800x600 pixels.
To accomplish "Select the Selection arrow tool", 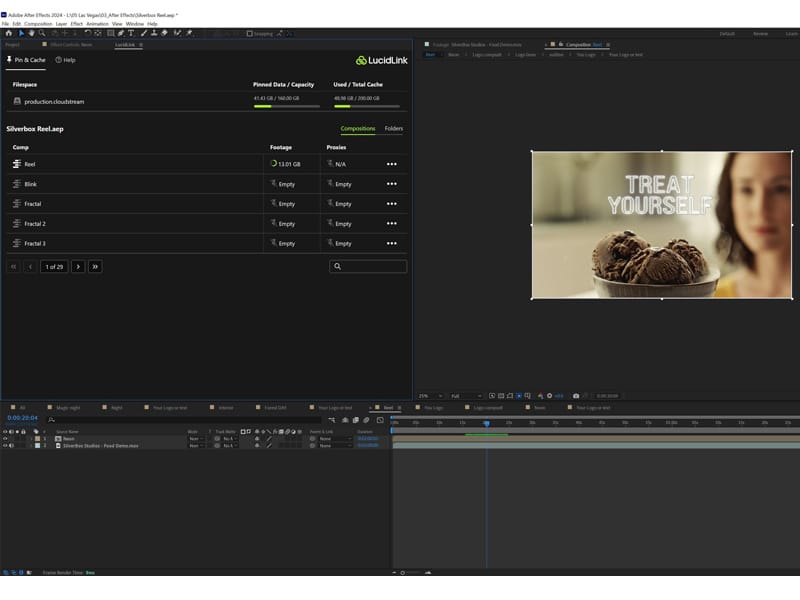I will (x=21, y=33).
